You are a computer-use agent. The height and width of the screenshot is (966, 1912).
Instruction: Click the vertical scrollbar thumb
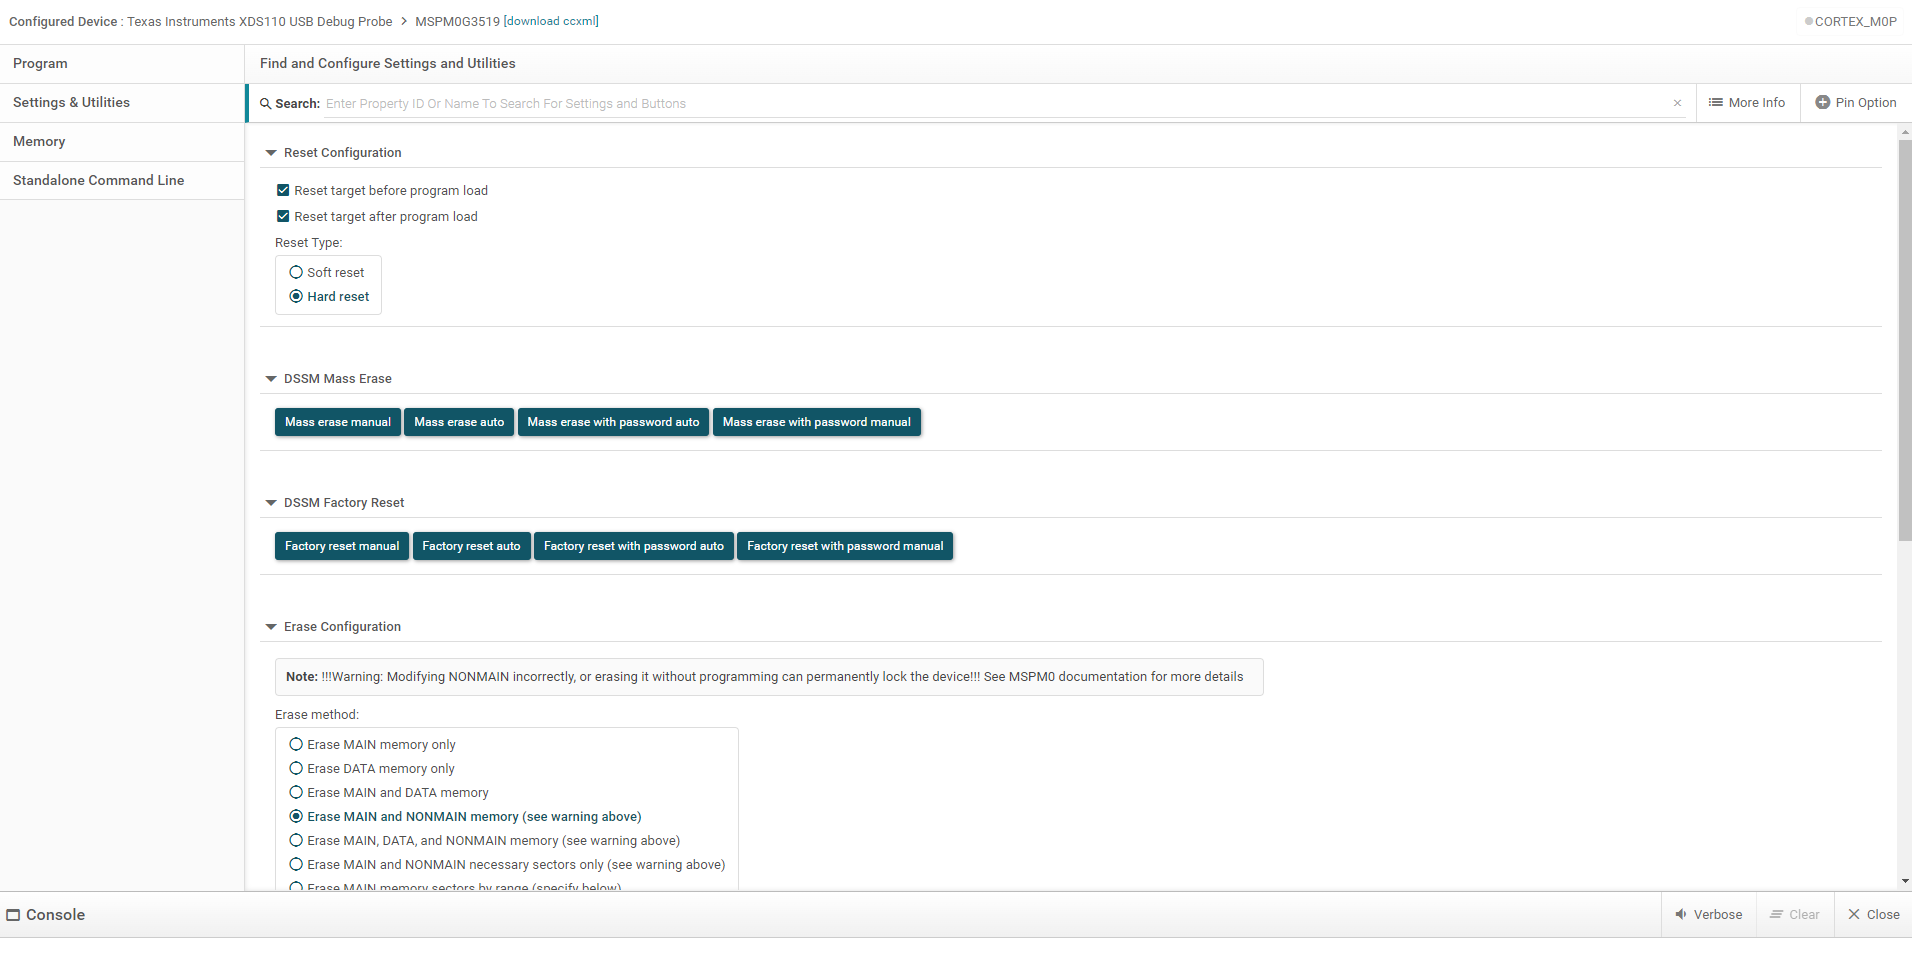point(1905,340)
